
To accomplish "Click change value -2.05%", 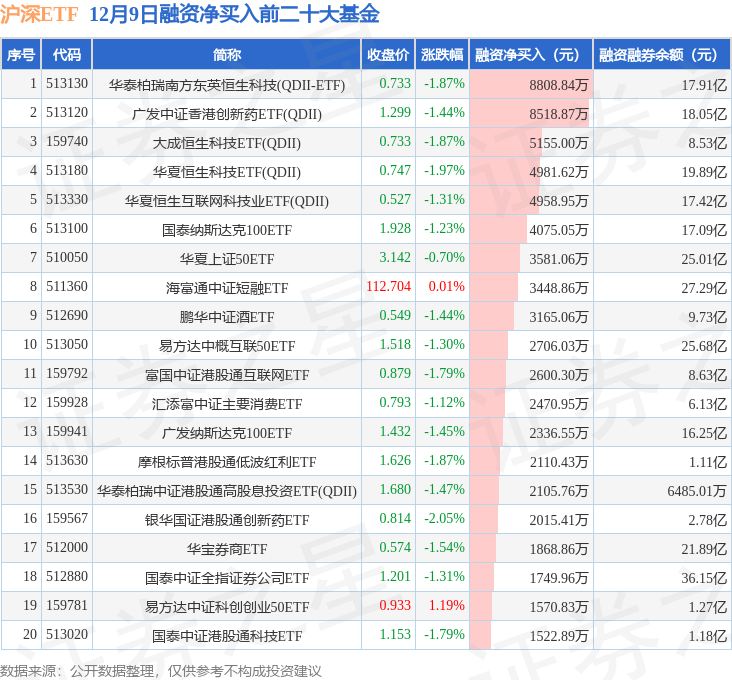I will click(444, 518).
